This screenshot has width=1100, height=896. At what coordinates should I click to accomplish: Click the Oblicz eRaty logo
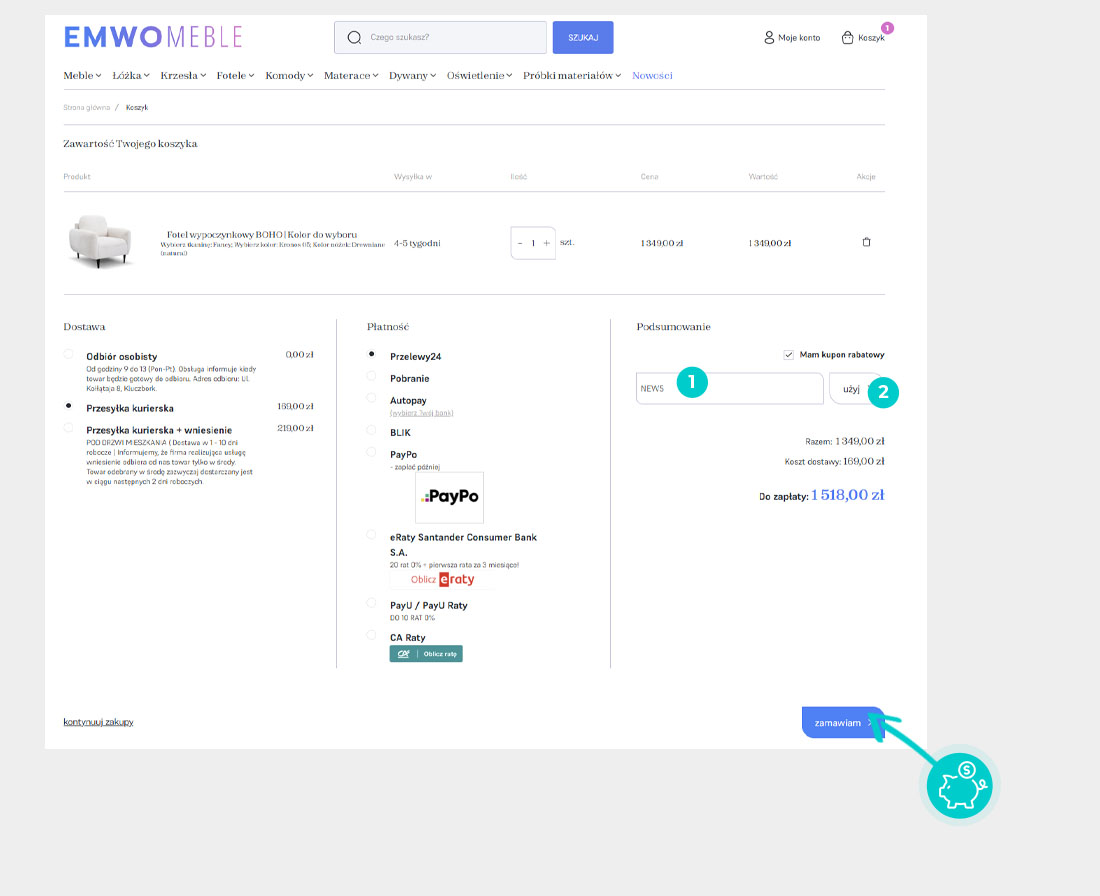pos(443,580)
